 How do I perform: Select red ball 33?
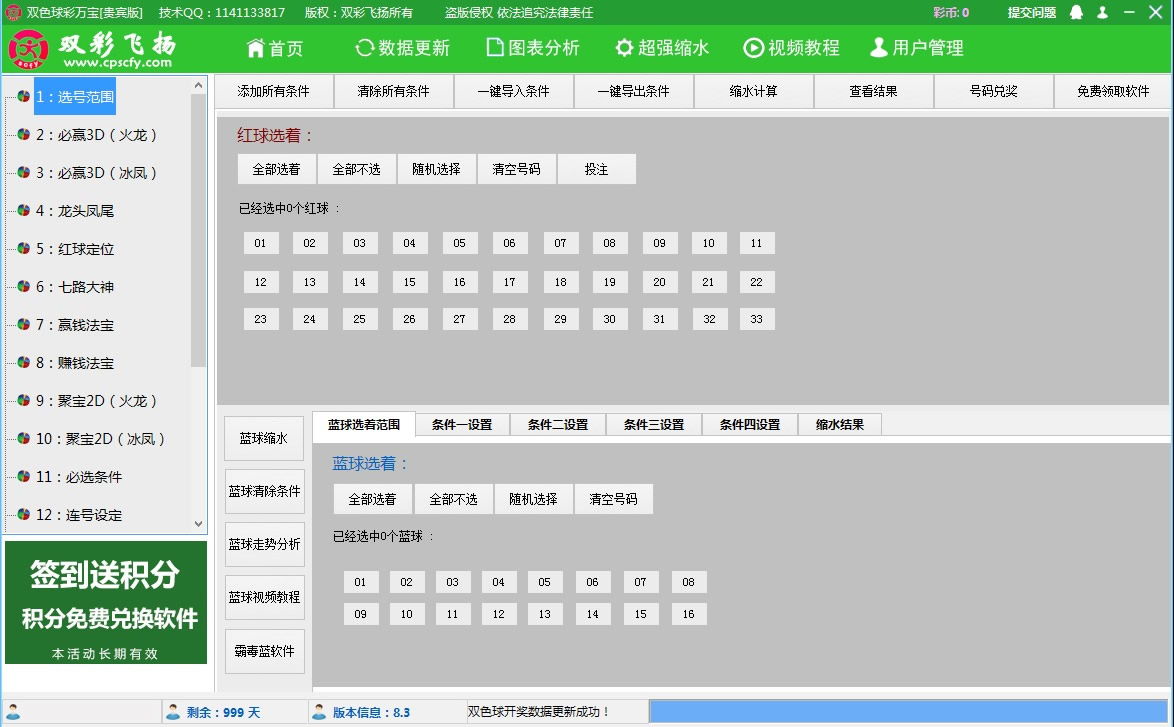[757, 318]
